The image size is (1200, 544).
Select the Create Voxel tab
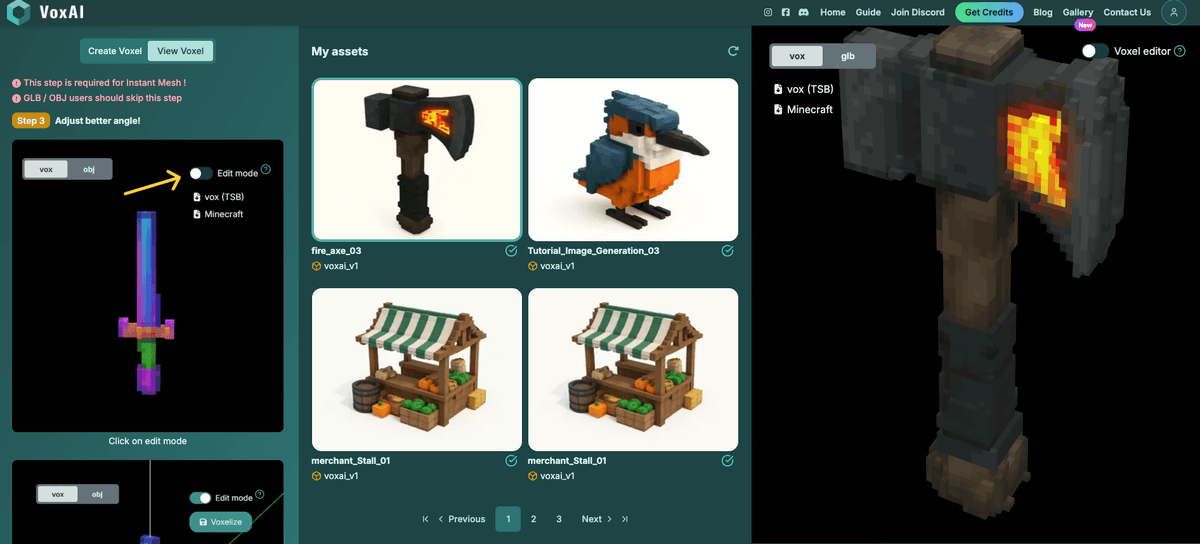(115, 51)
